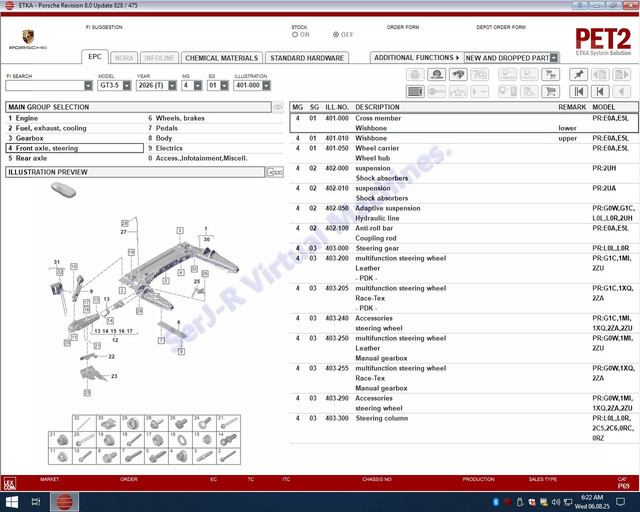Open the FI Search dropdown arrow

(88, 85)
